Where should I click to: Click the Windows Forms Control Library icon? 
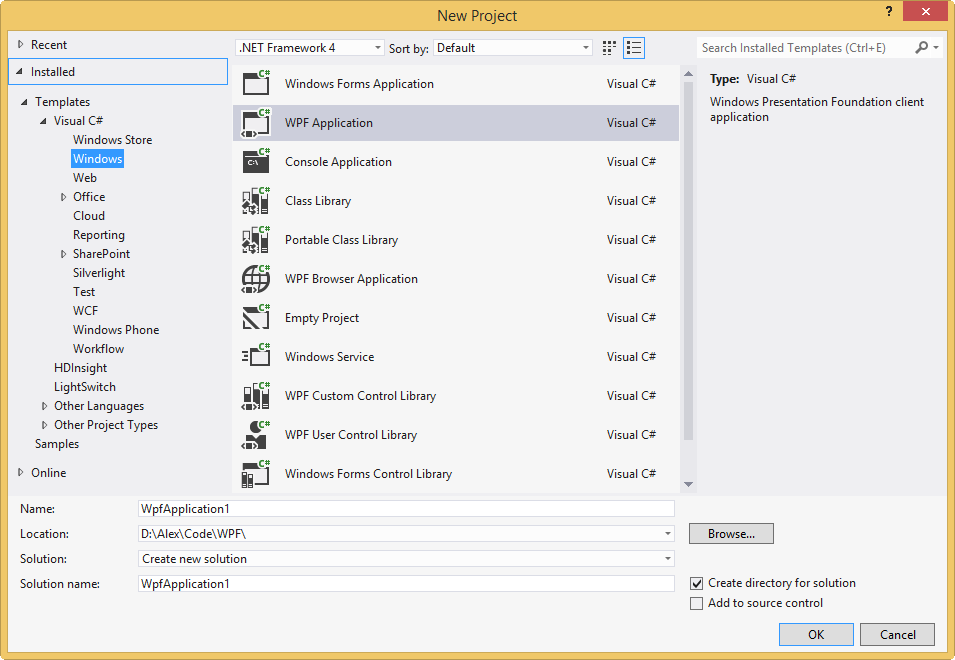256,474
